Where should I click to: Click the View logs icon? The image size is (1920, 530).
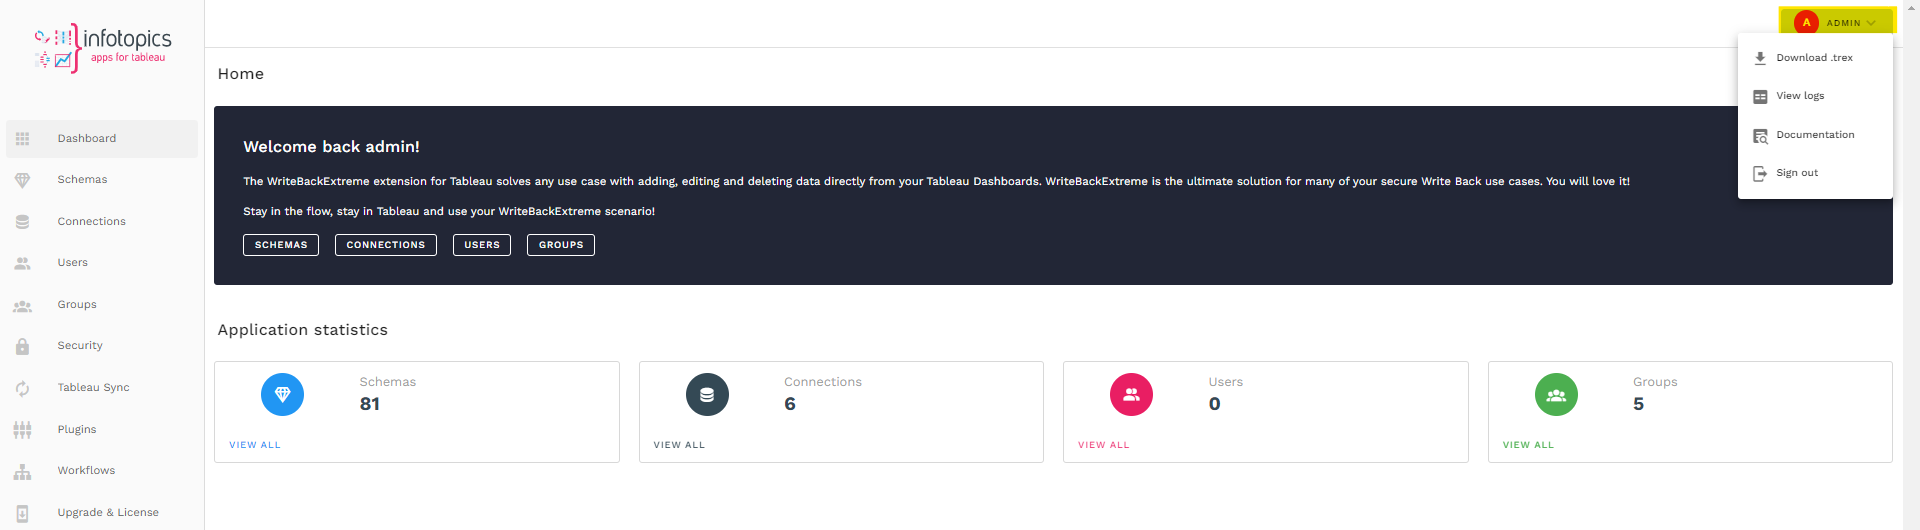click(1760, 96)
